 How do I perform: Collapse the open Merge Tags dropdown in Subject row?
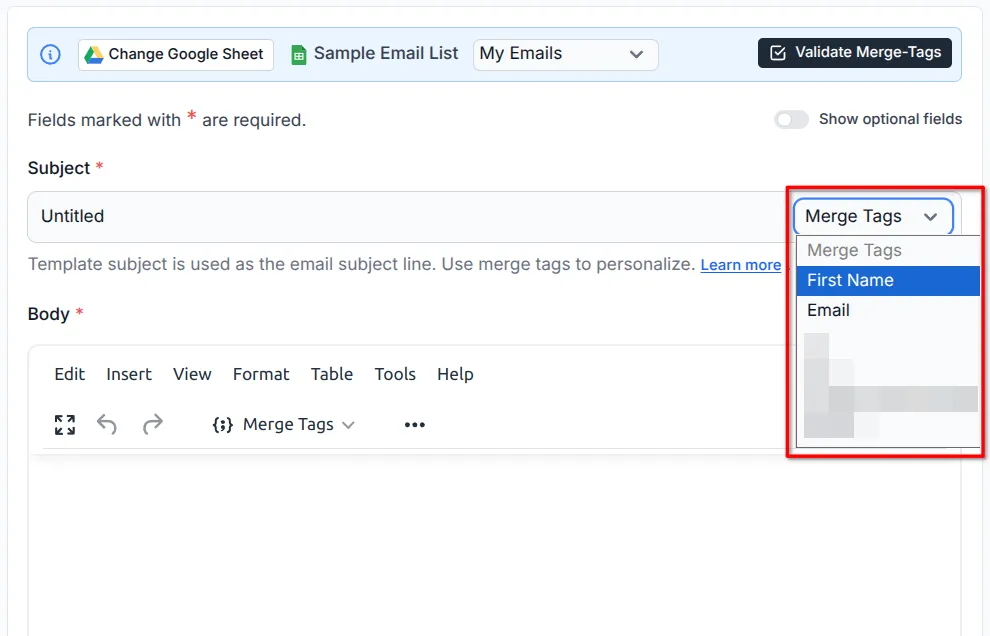click(x=931, y=216)
